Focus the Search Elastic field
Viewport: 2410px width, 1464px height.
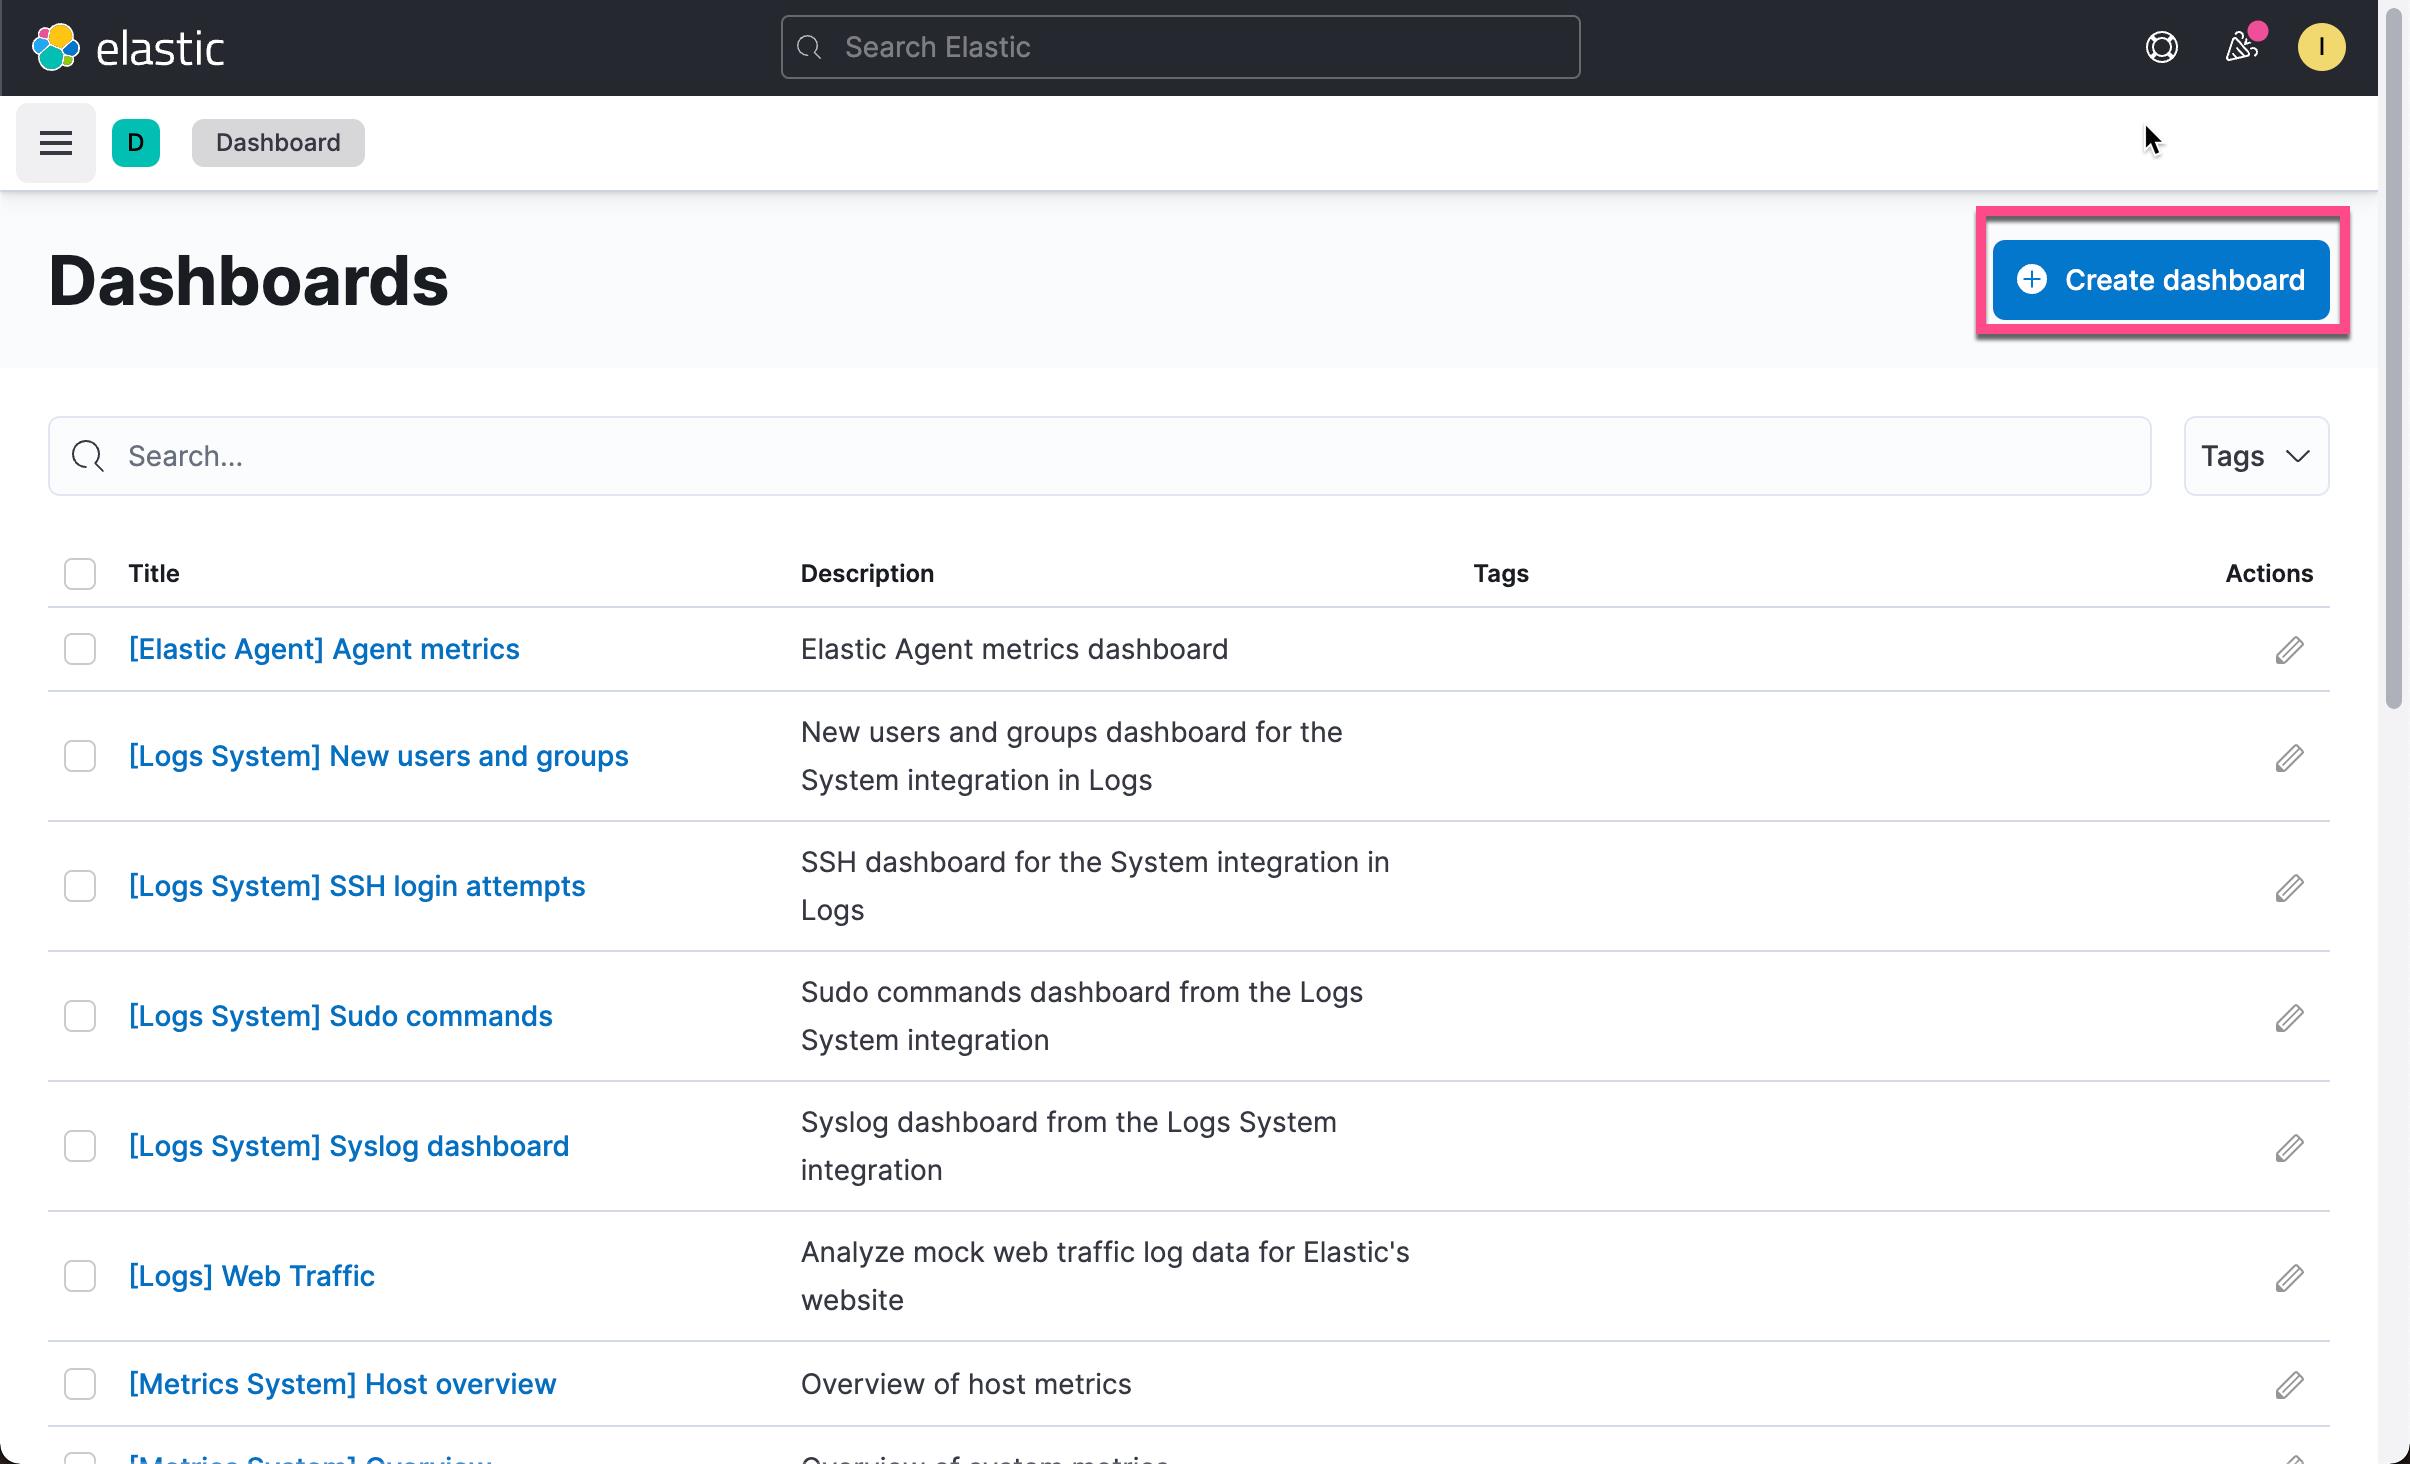coord(1180,47)
